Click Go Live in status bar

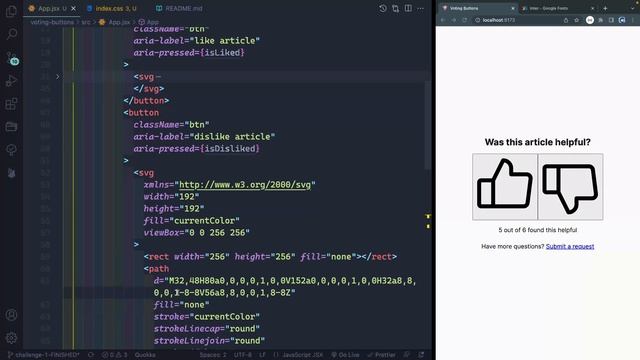point(345,355)
